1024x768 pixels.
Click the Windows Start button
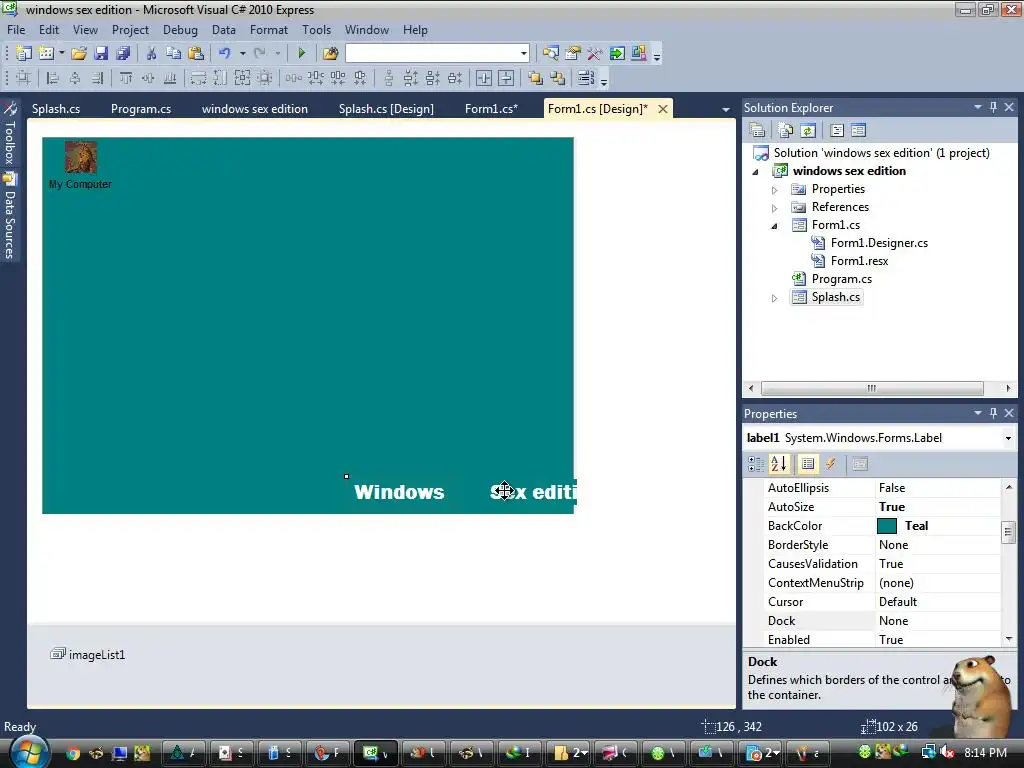click(x=29, y=752)
